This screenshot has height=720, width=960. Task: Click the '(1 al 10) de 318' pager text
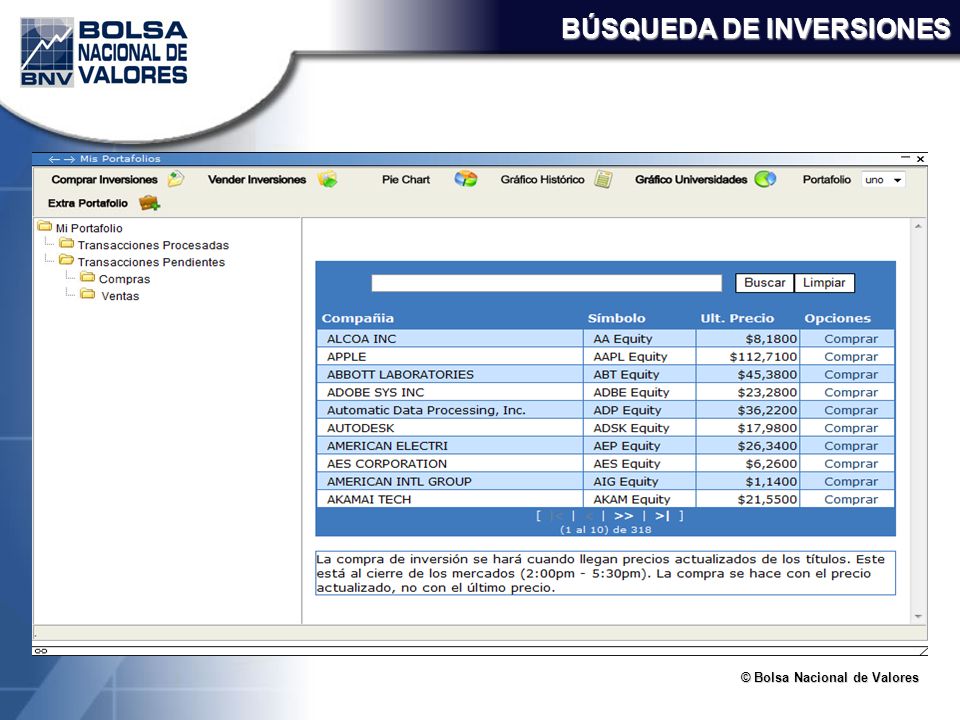click(606, 530)
